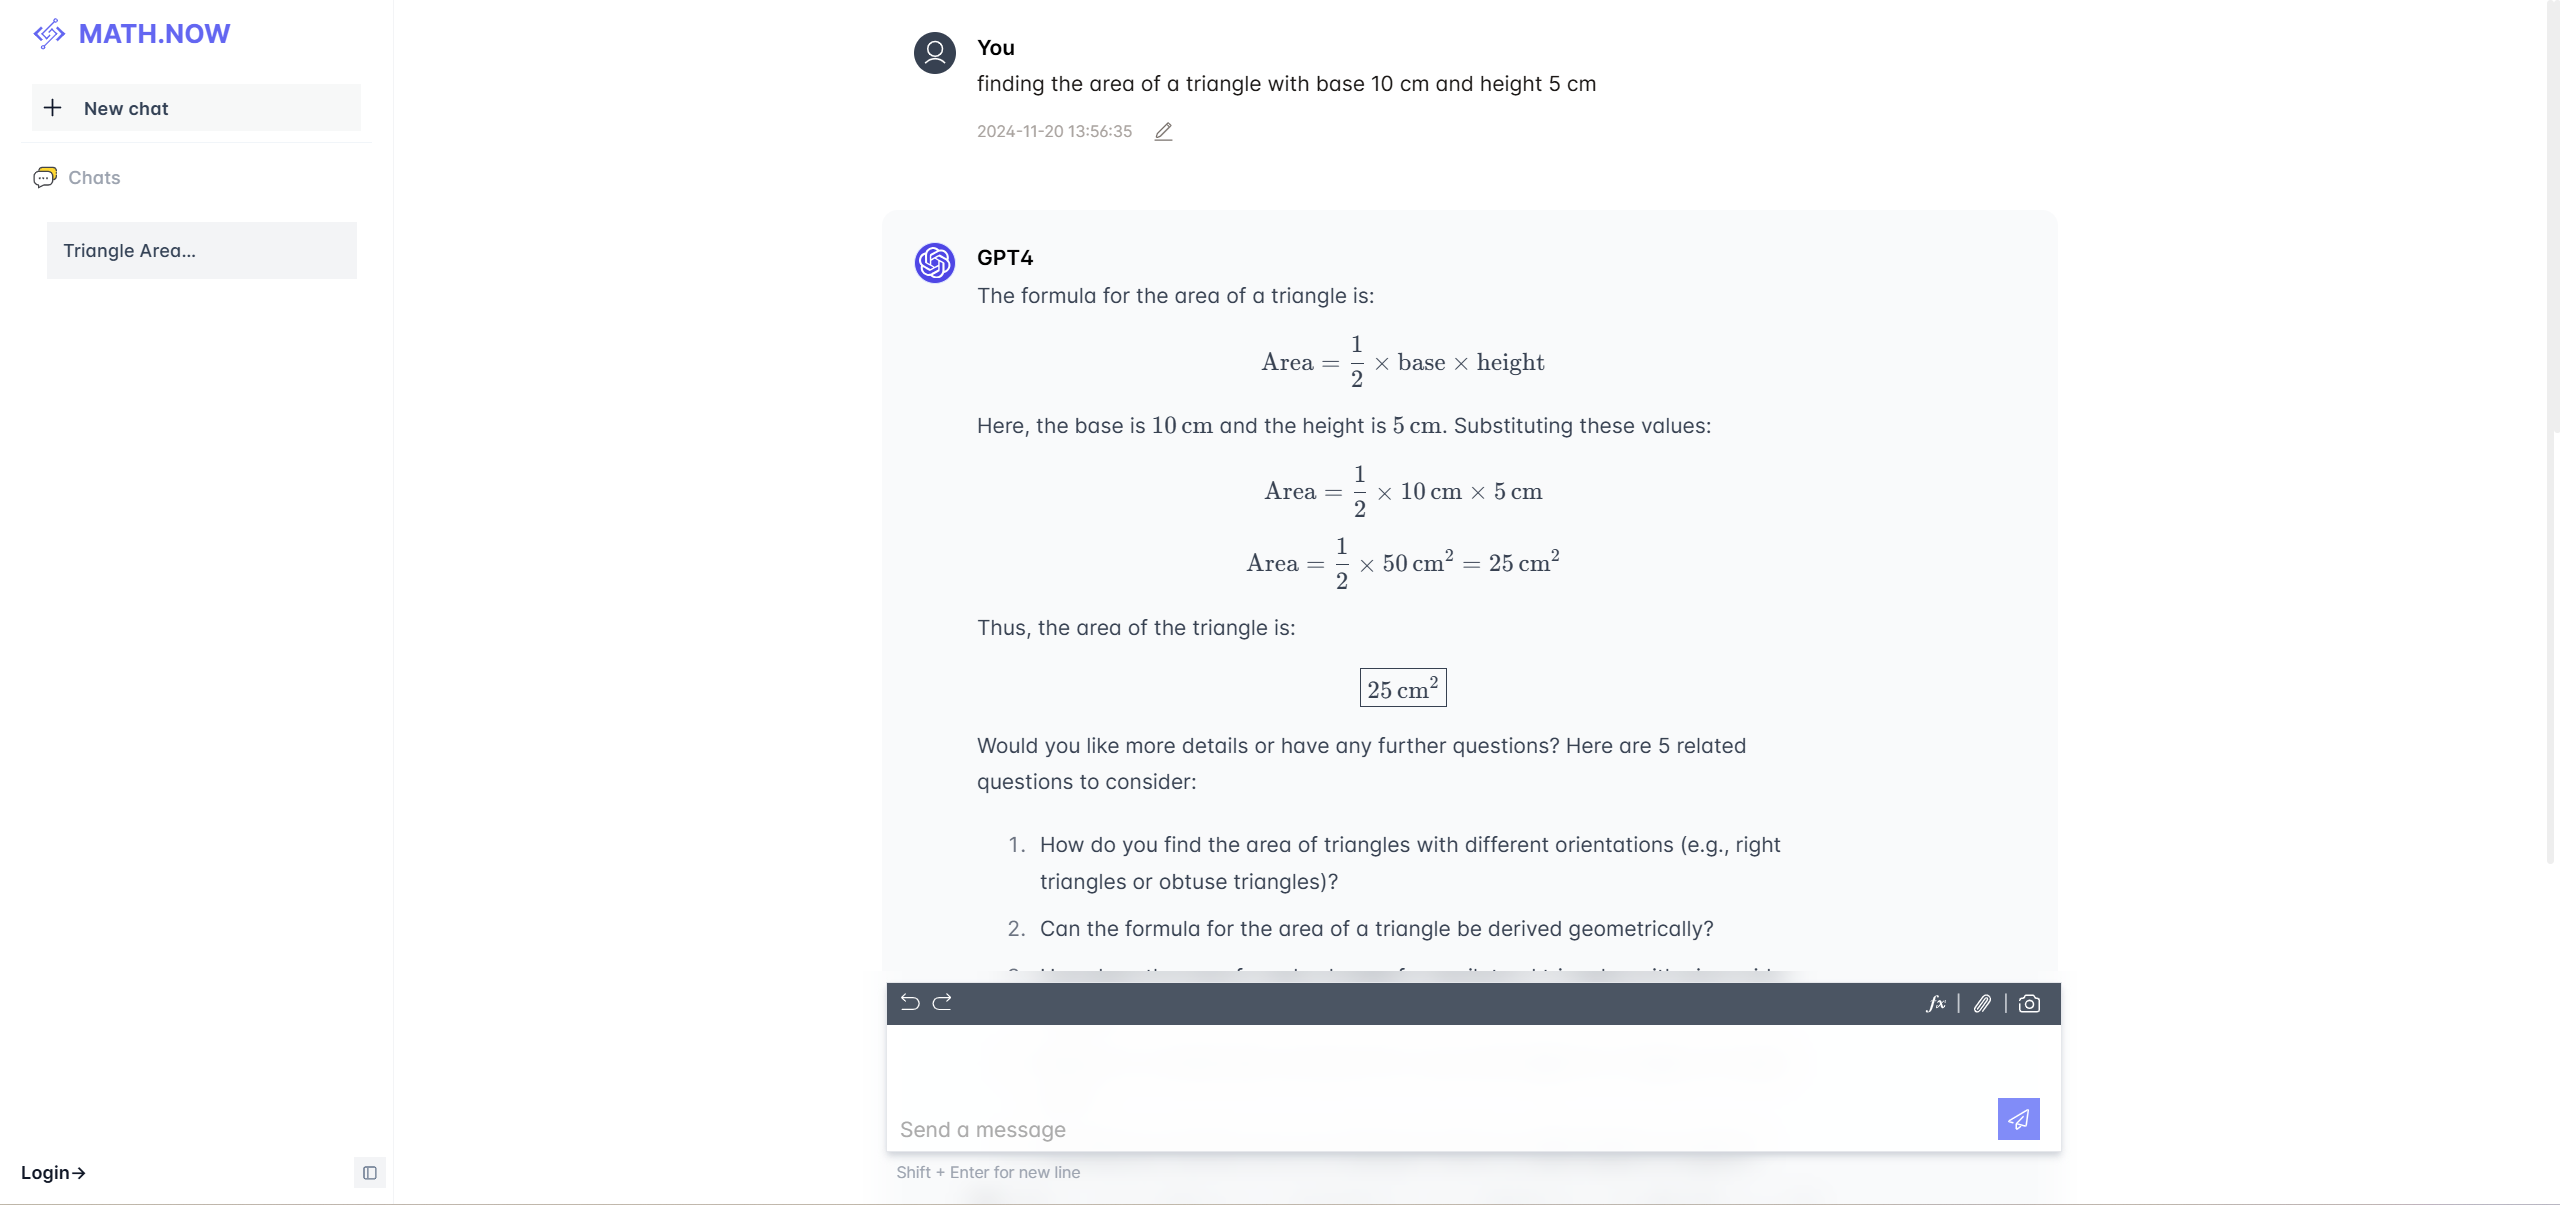
Task: Click the attachment paperclip icon
Action: 1980,1003
